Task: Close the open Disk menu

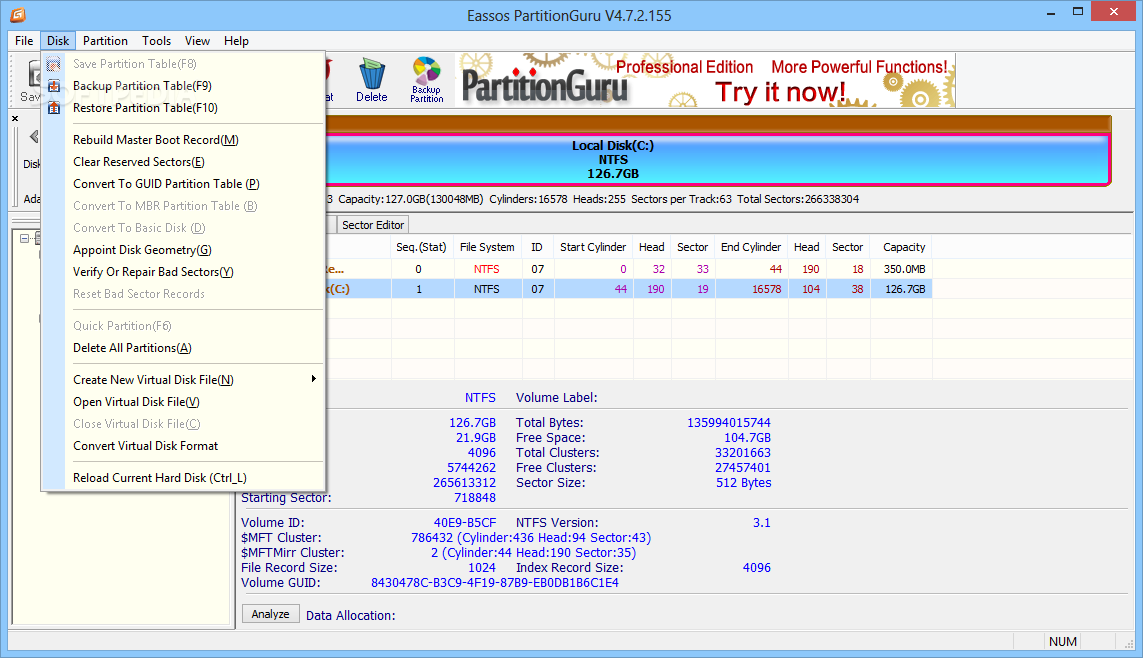Action: (58, 41)
